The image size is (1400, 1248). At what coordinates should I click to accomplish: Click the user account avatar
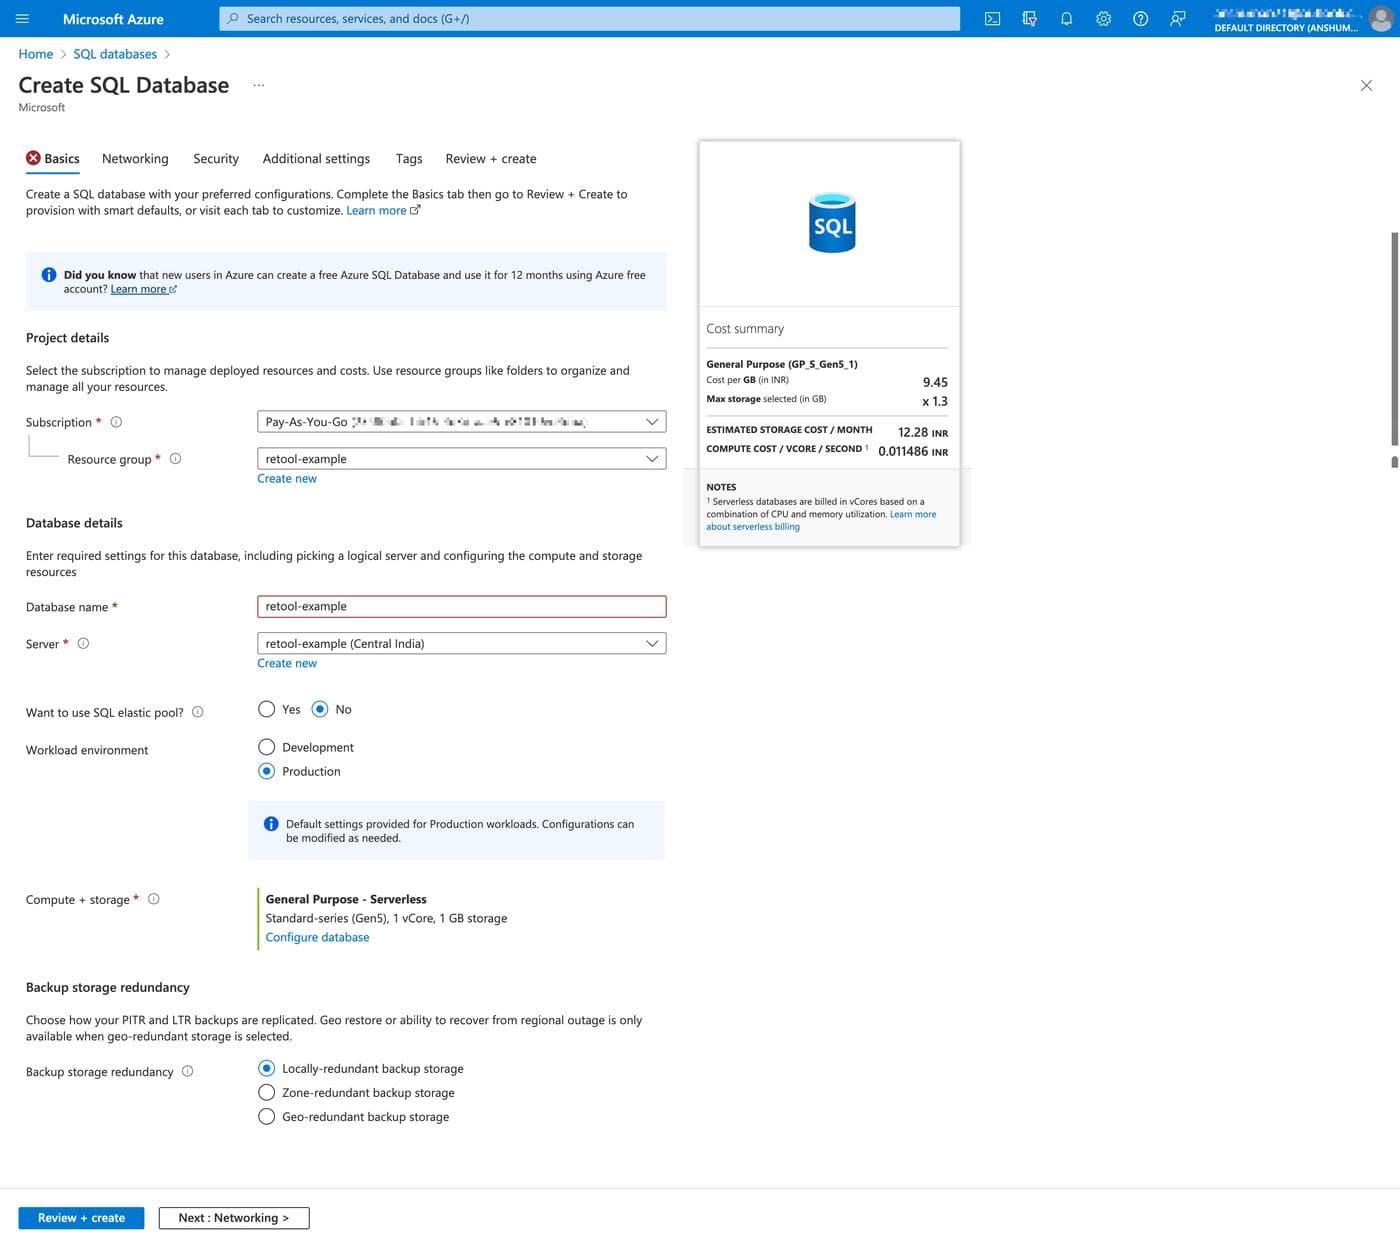(1380, 19)
